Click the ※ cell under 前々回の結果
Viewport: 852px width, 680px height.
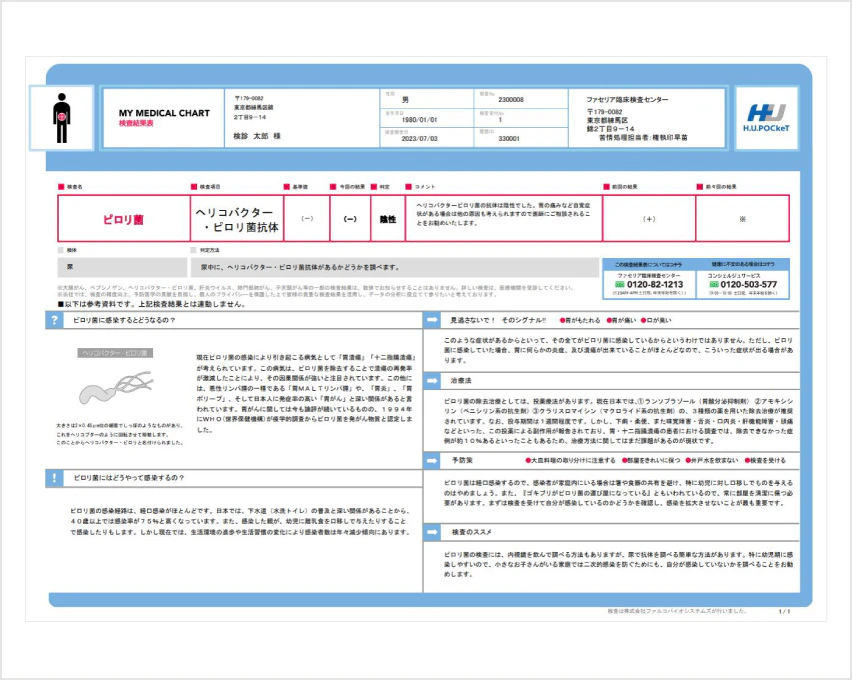[742, 219]
